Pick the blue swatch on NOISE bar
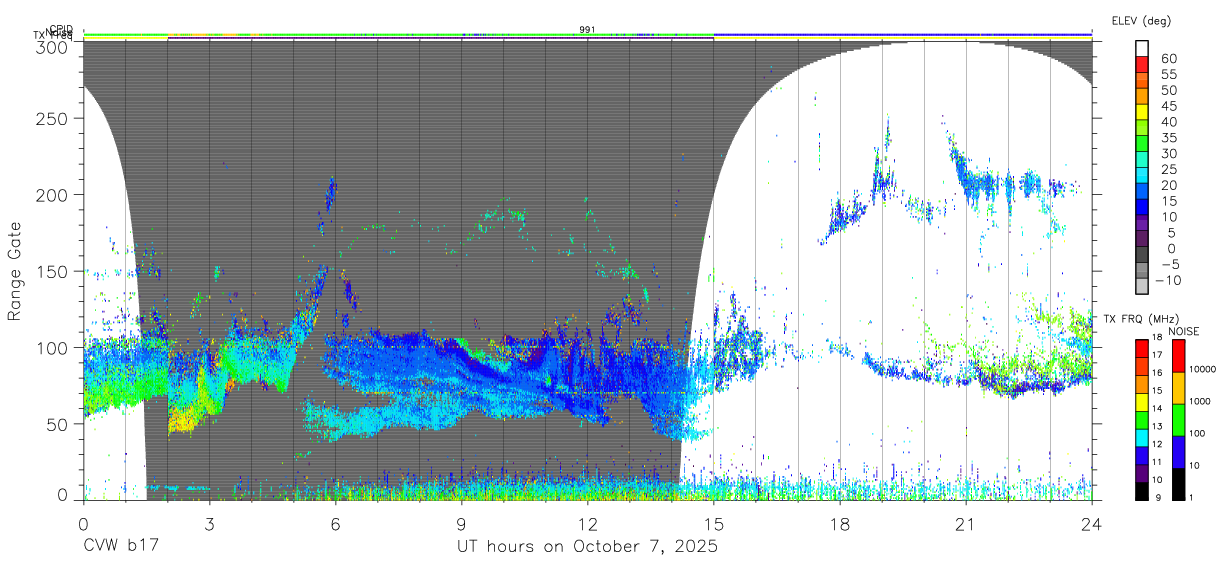 [x=1178, y=452]
